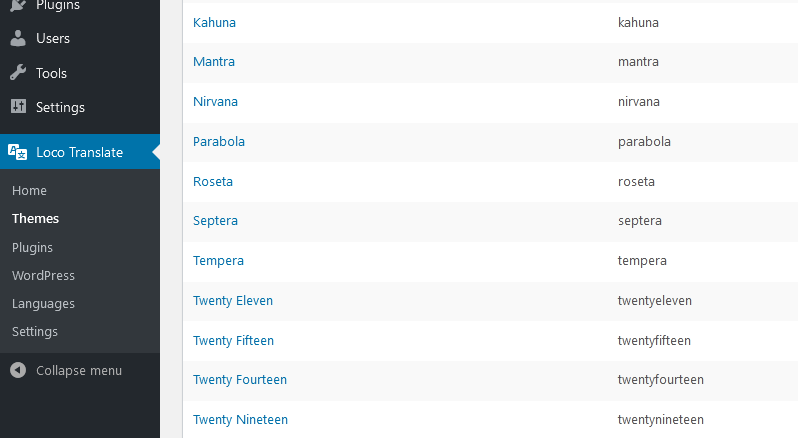The width and height of the screenshot is (798, 438).
Task: Open the Tempera theme link
Action: [x=218, y=261]
